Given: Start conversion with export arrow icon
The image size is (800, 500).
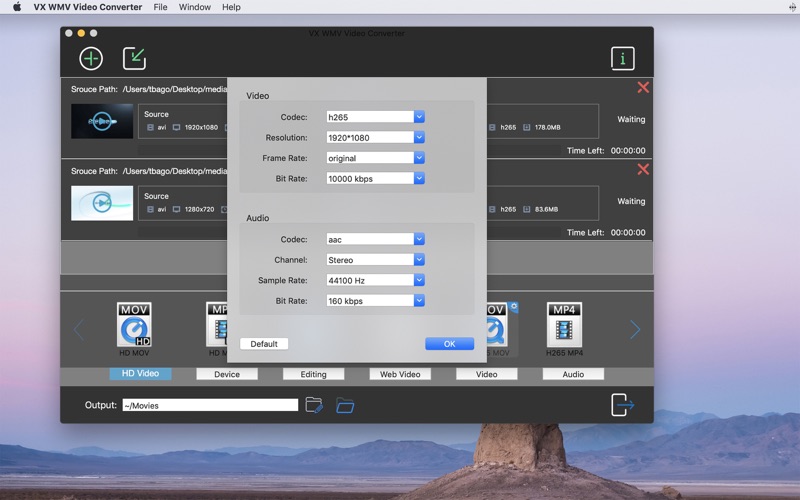Looking at the screenshot, I should point(622,405).
